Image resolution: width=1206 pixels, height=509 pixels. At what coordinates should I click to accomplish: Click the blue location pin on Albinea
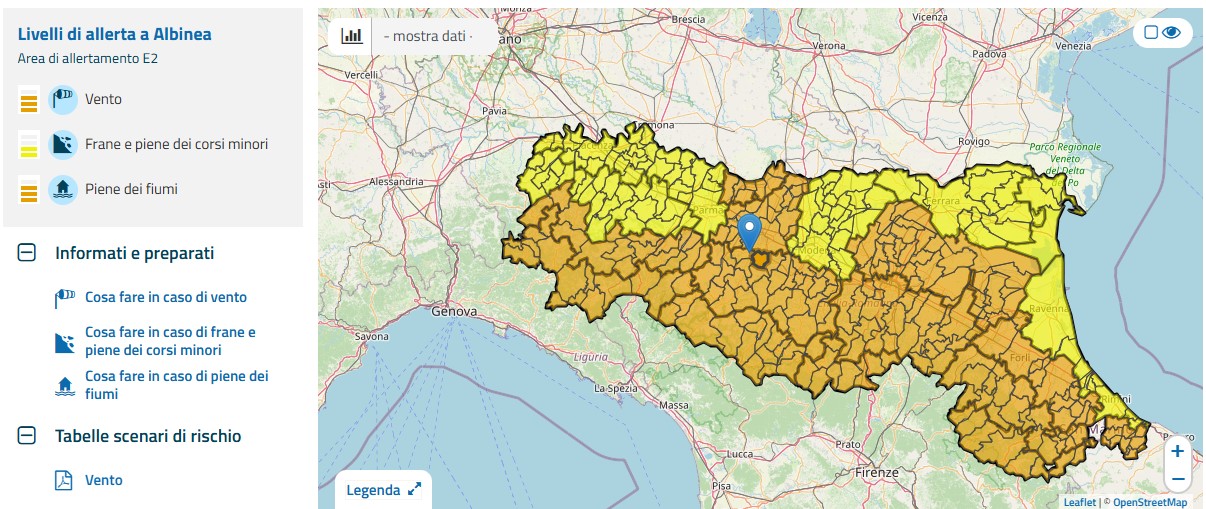(749, 231)
